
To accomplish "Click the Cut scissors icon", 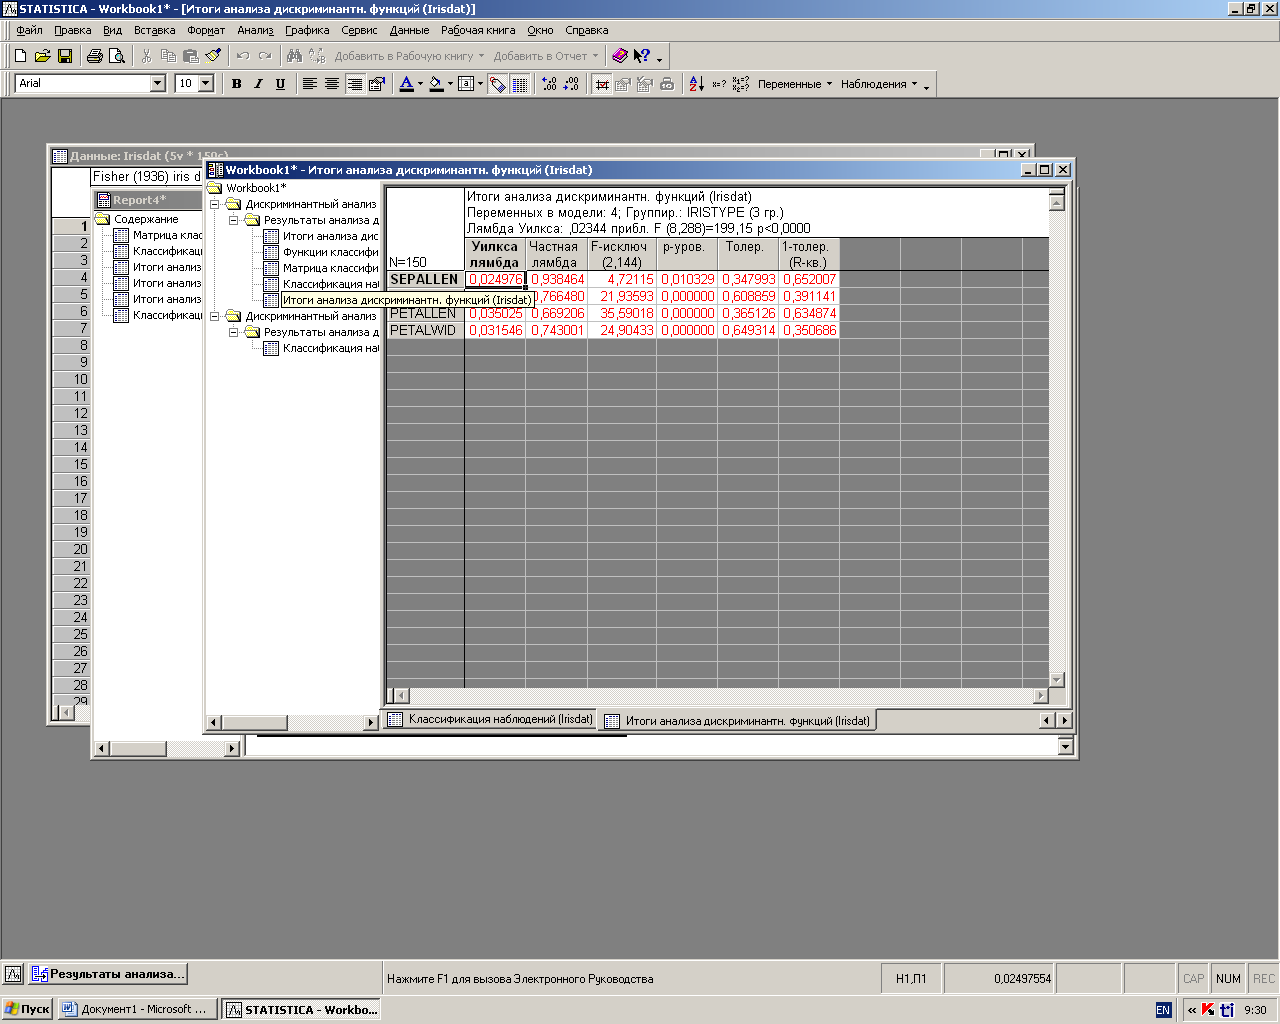I will click(x=146, y=56).
